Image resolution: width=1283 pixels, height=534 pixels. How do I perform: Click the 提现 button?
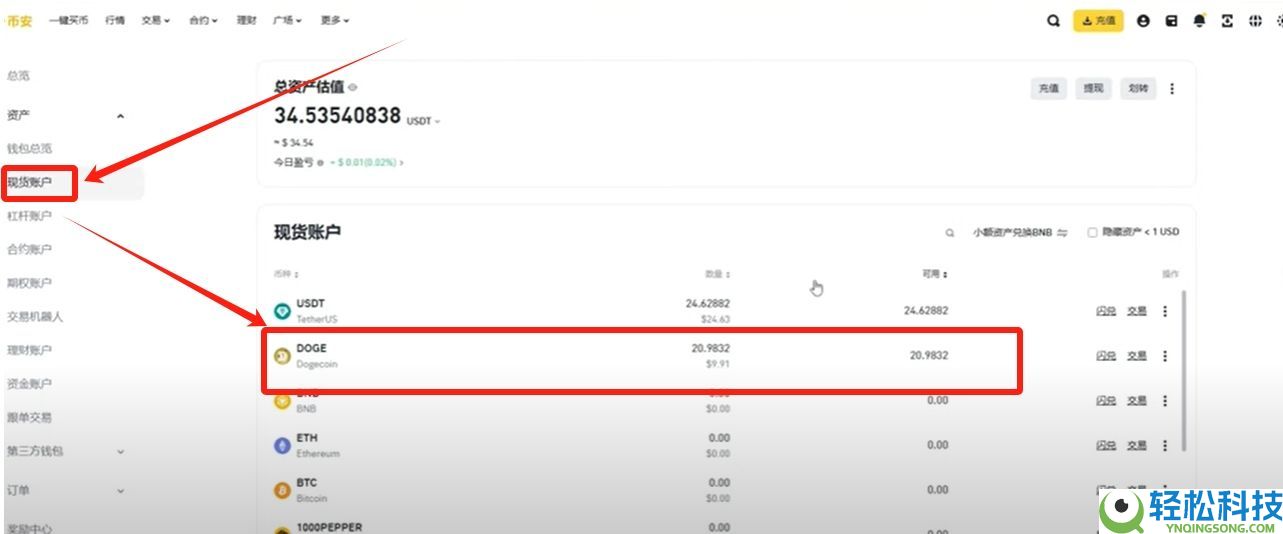(1093, 89)
